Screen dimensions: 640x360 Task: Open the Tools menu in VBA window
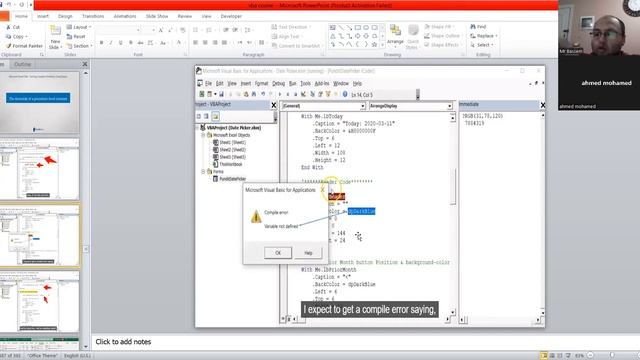(x=305, y=83)
